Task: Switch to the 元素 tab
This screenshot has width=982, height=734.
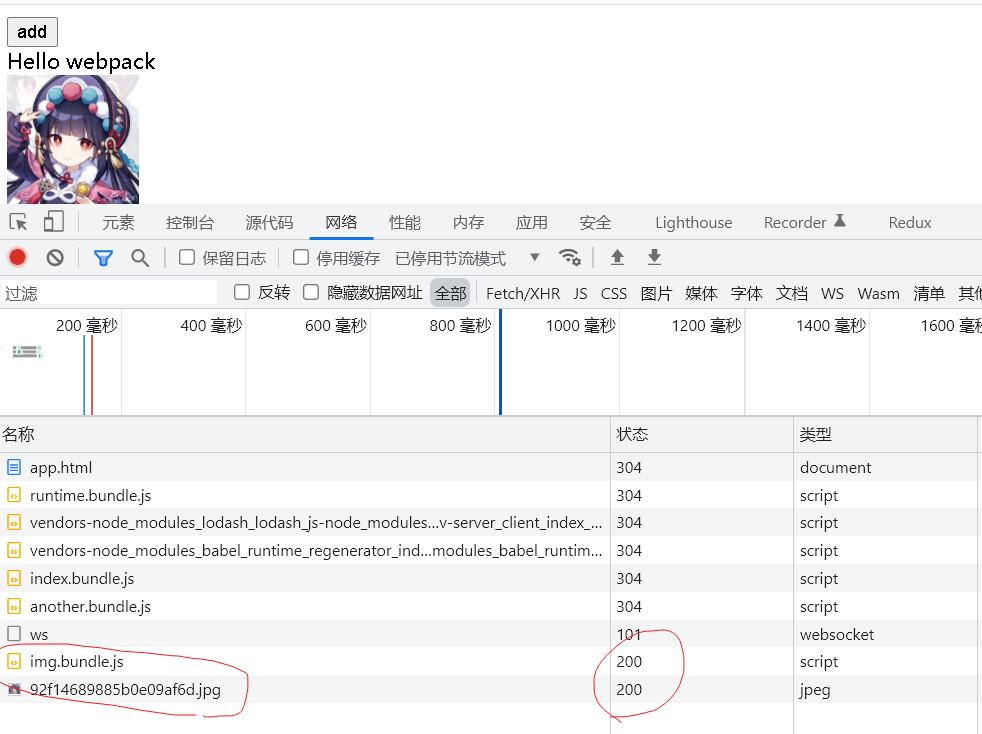Action: [118, 223]
